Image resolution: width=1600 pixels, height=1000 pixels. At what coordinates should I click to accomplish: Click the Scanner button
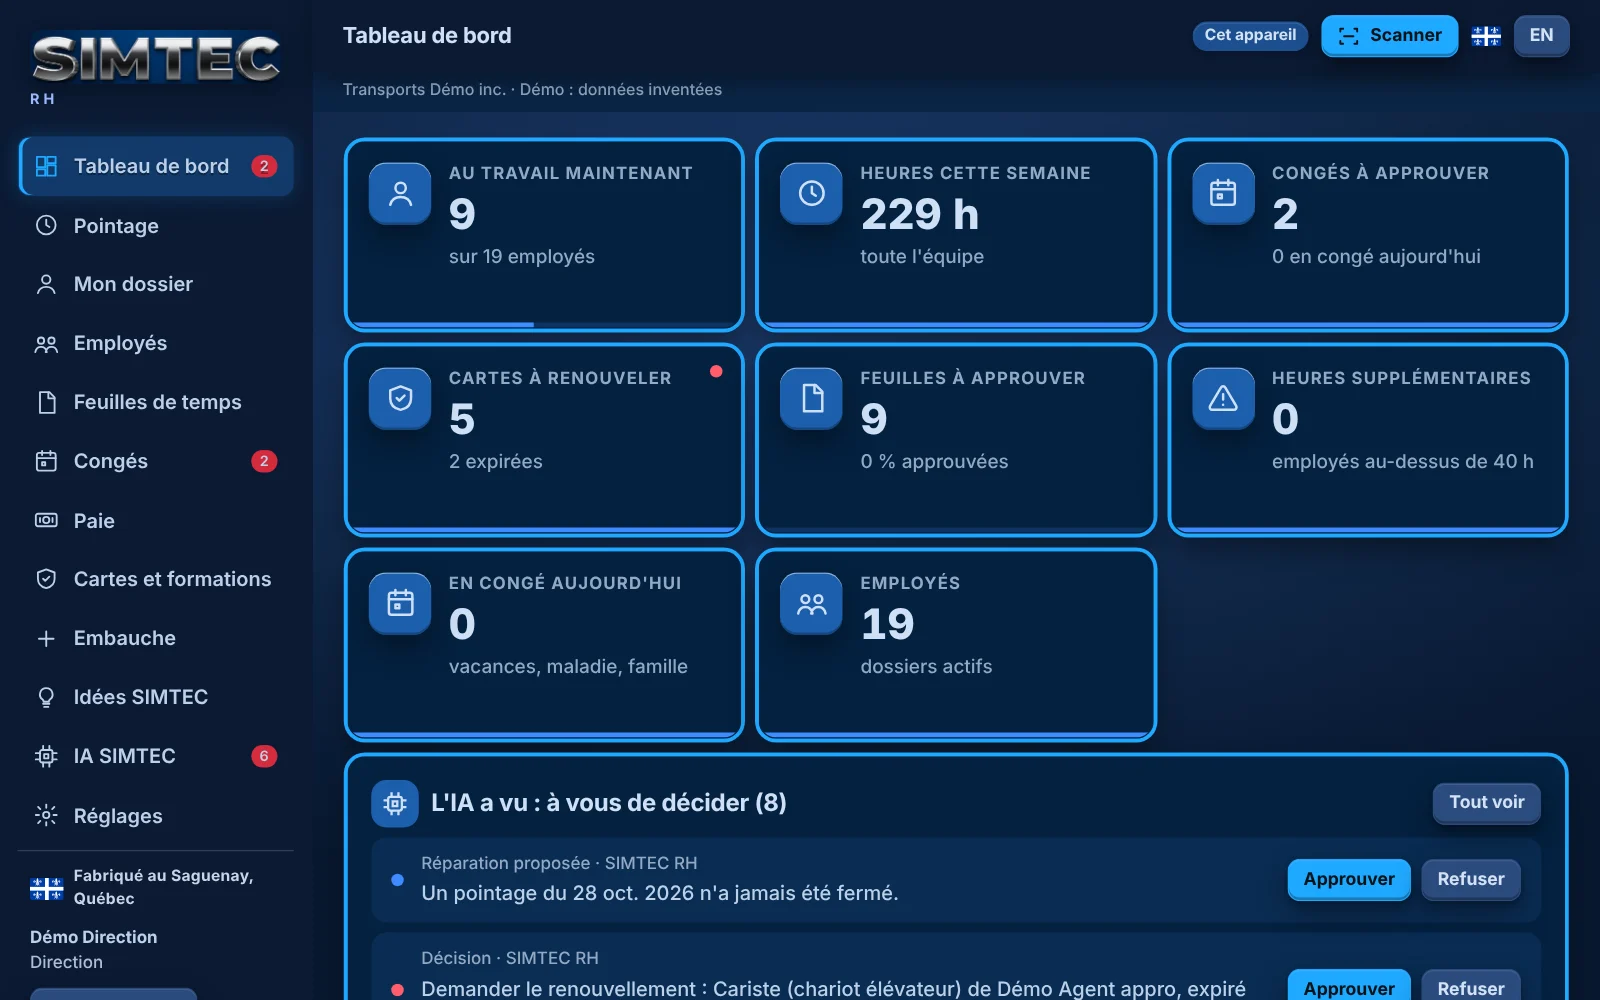[x=1389, y=36]
